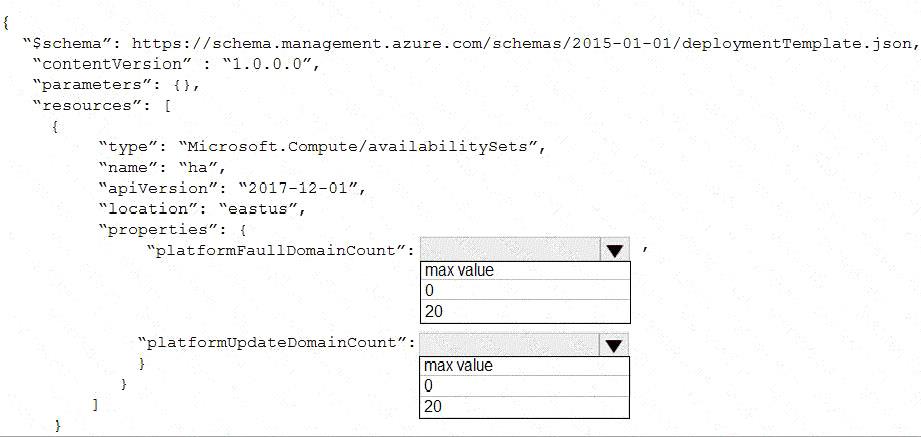Viewport: 921px width, 437px height.
Task: Open the platformUpdateDomainCount dropdown arrow
Action: pyautogui.click(x=614, y=345)
